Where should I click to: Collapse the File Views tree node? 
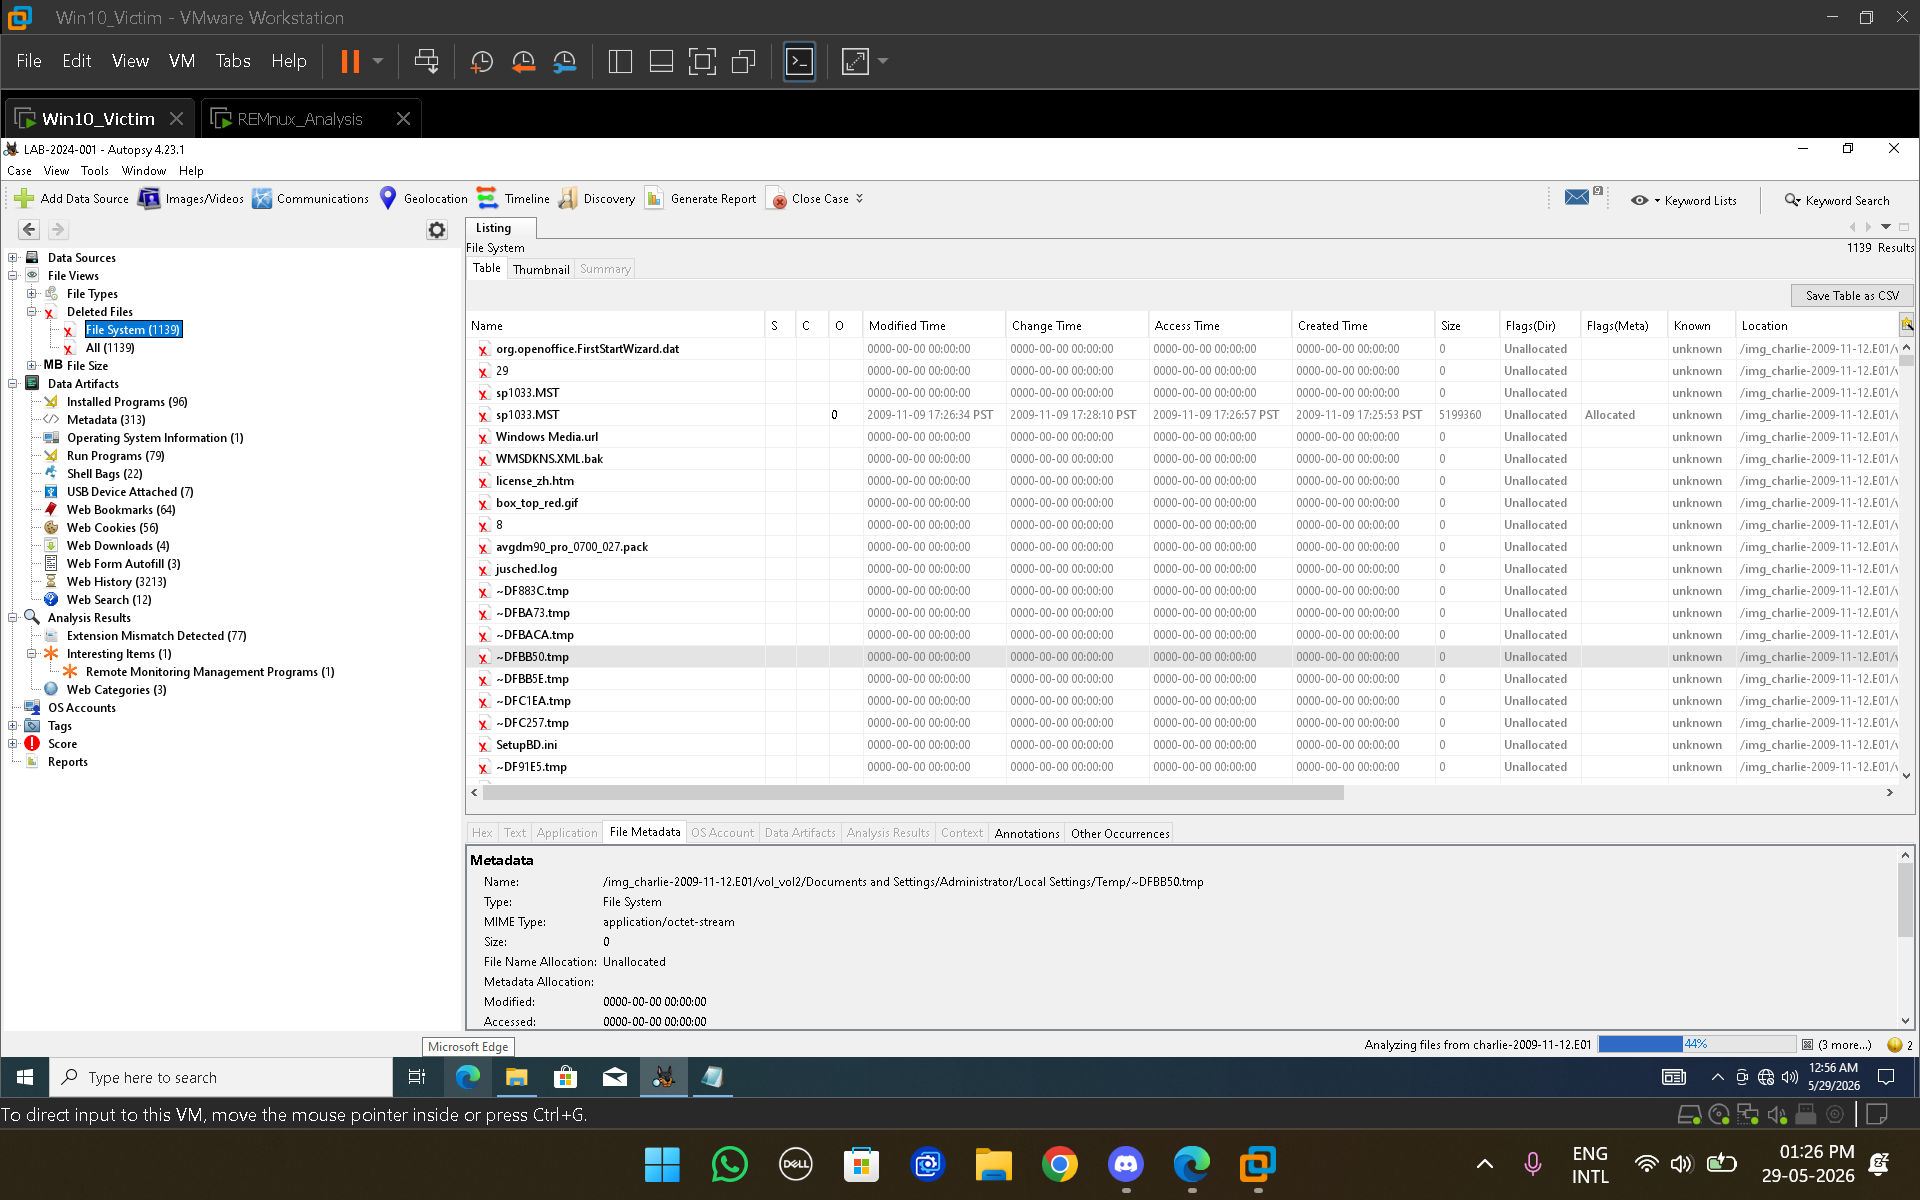(x=13, y=276)
